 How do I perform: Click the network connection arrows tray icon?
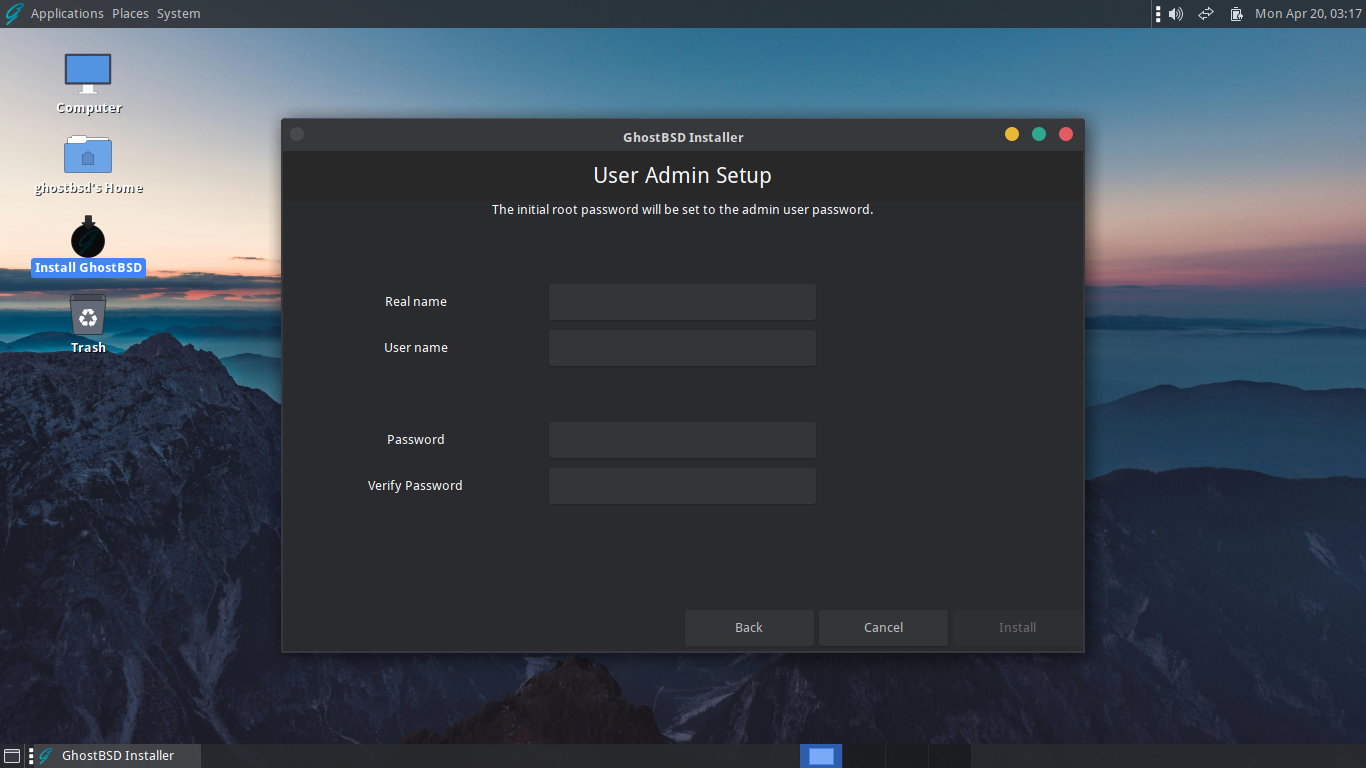(x=1206, y=14)
